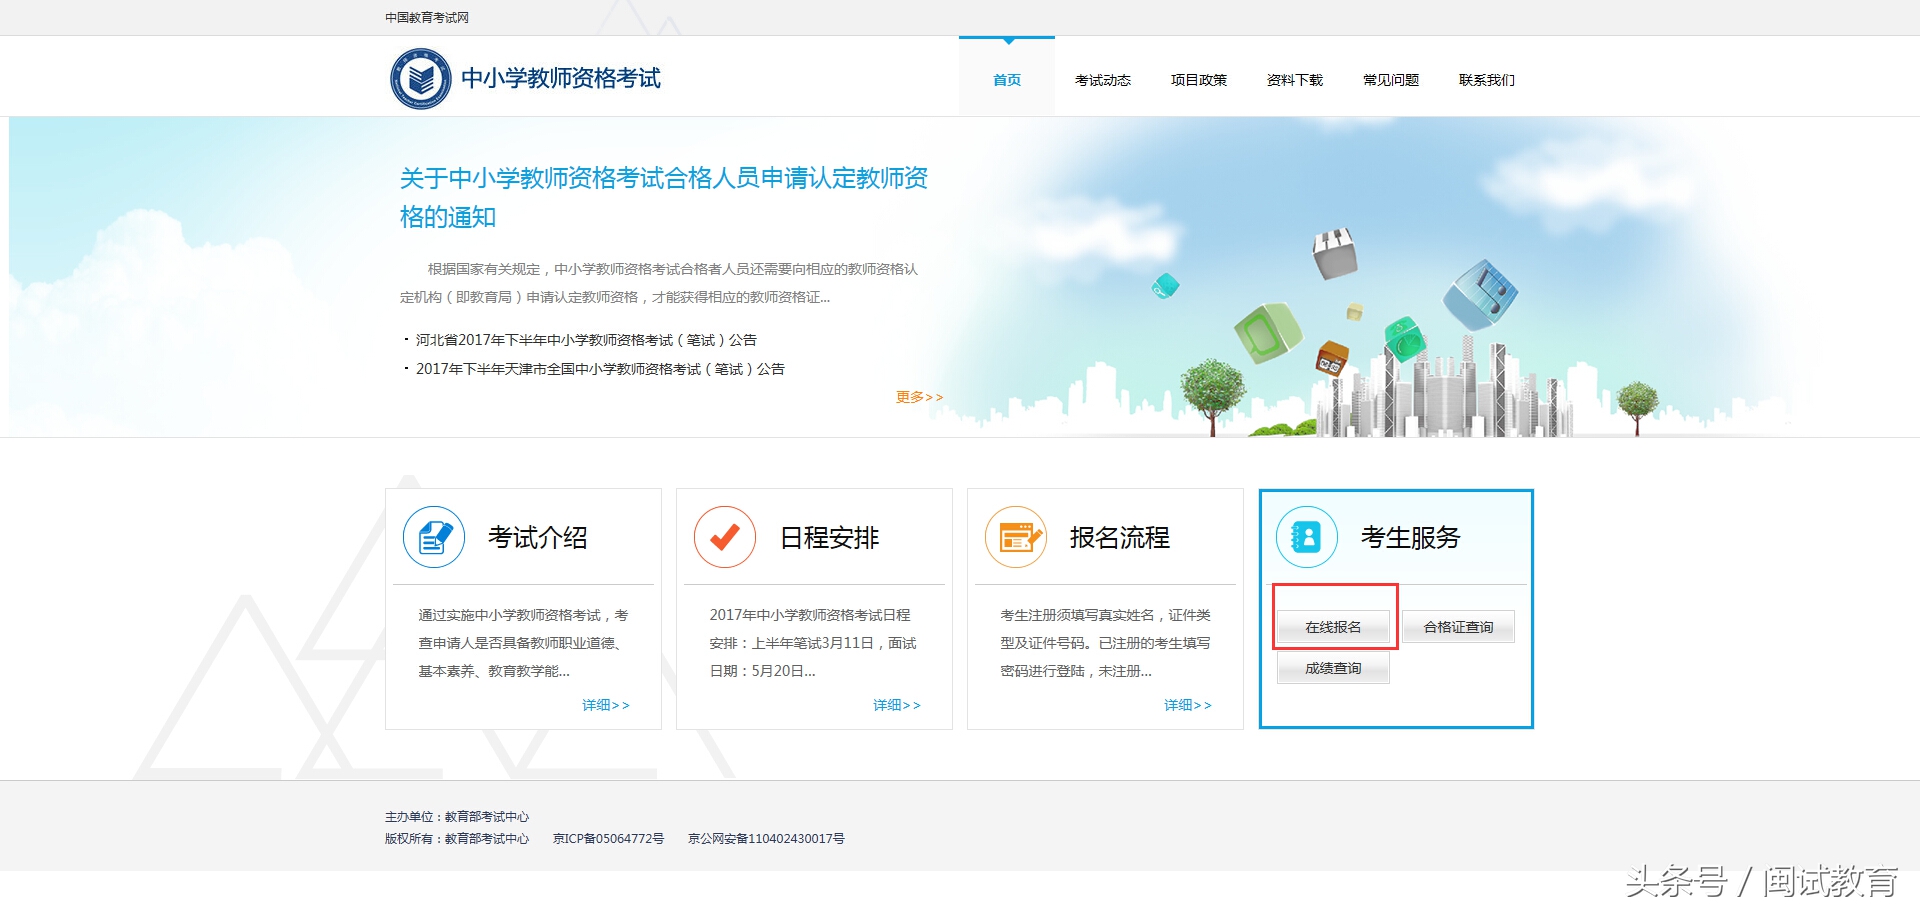Switch to the 考试动态 menu tab
The image size is (1920, 911).
[1103, 80]
